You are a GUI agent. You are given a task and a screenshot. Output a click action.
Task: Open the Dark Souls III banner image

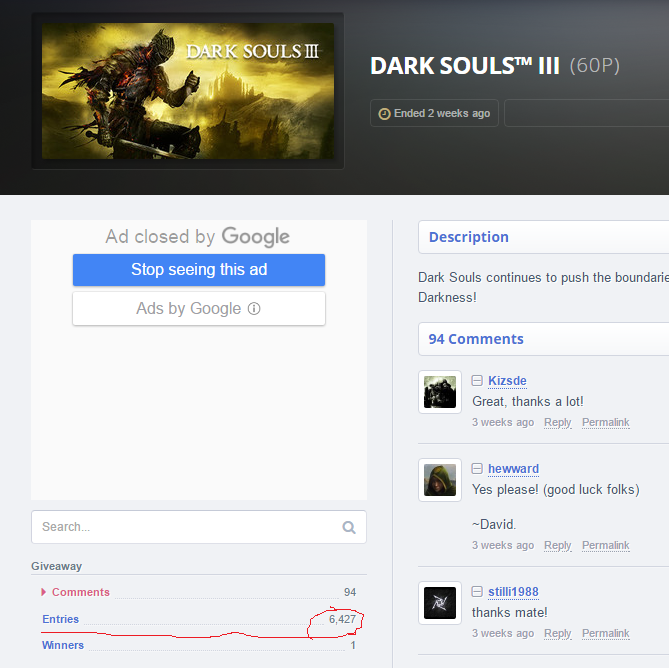click(188, 91)
